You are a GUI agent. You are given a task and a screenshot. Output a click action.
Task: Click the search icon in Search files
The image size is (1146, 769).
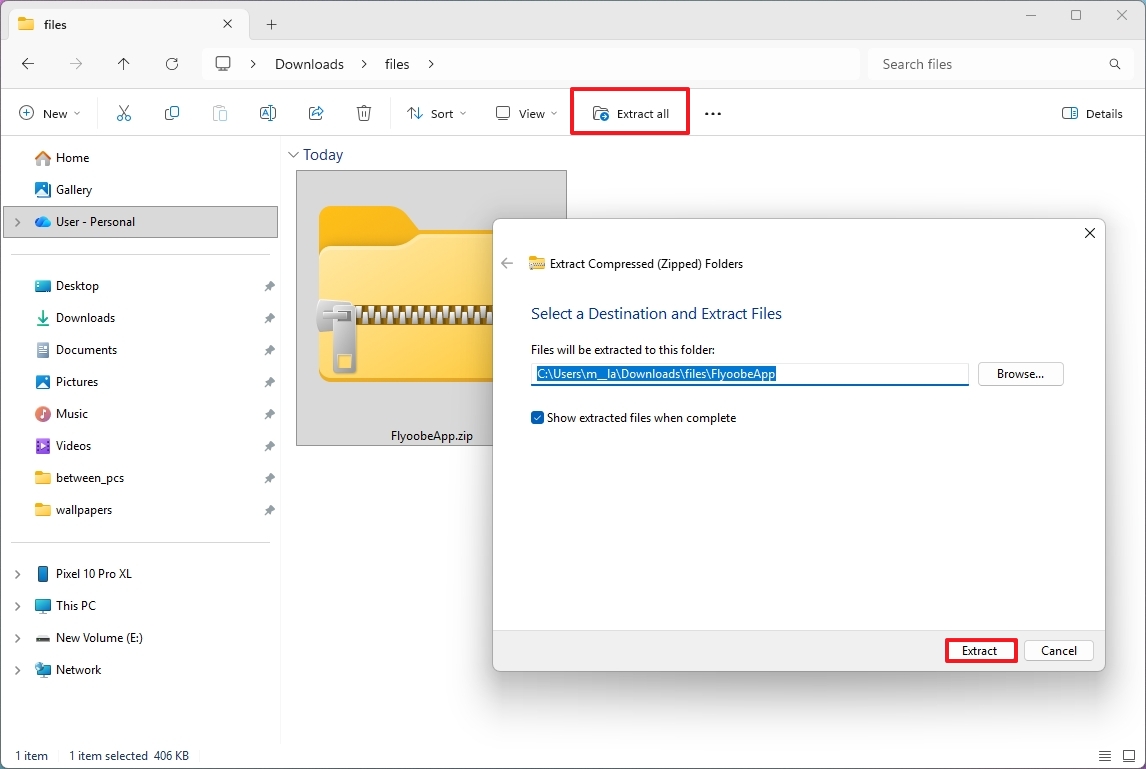click(1114, 63)
